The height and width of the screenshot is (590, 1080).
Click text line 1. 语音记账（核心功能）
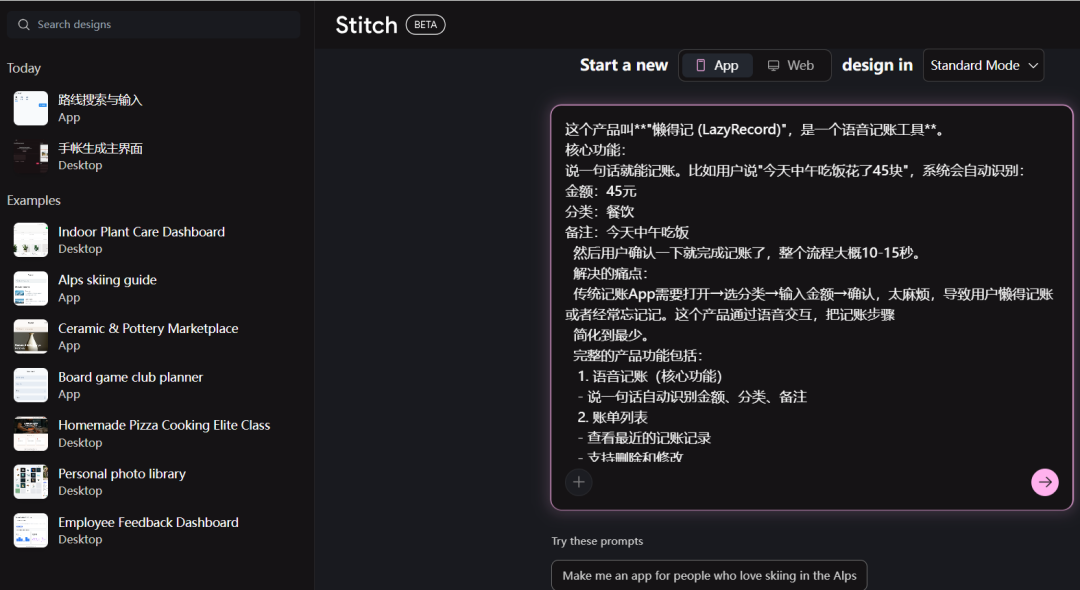coord(650,377)
